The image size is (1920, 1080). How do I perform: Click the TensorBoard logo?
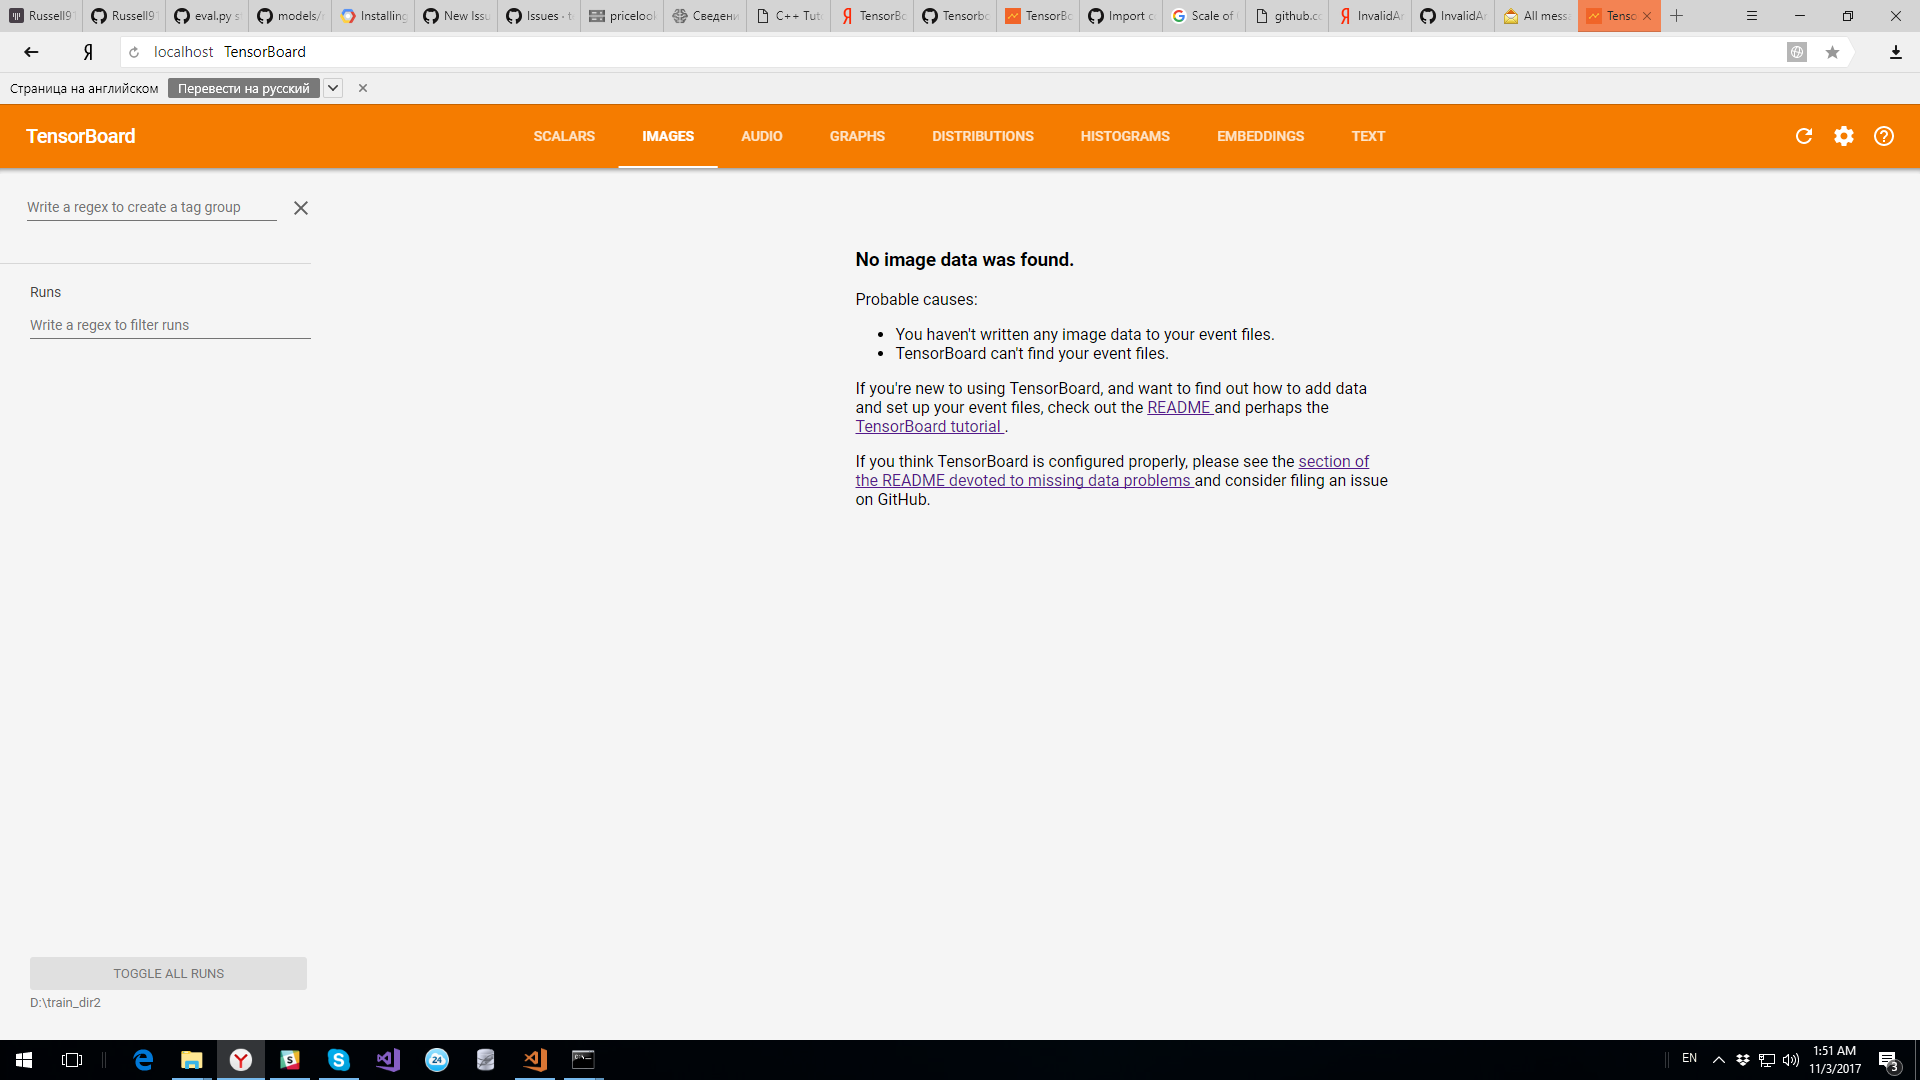(x=81, y=136)
